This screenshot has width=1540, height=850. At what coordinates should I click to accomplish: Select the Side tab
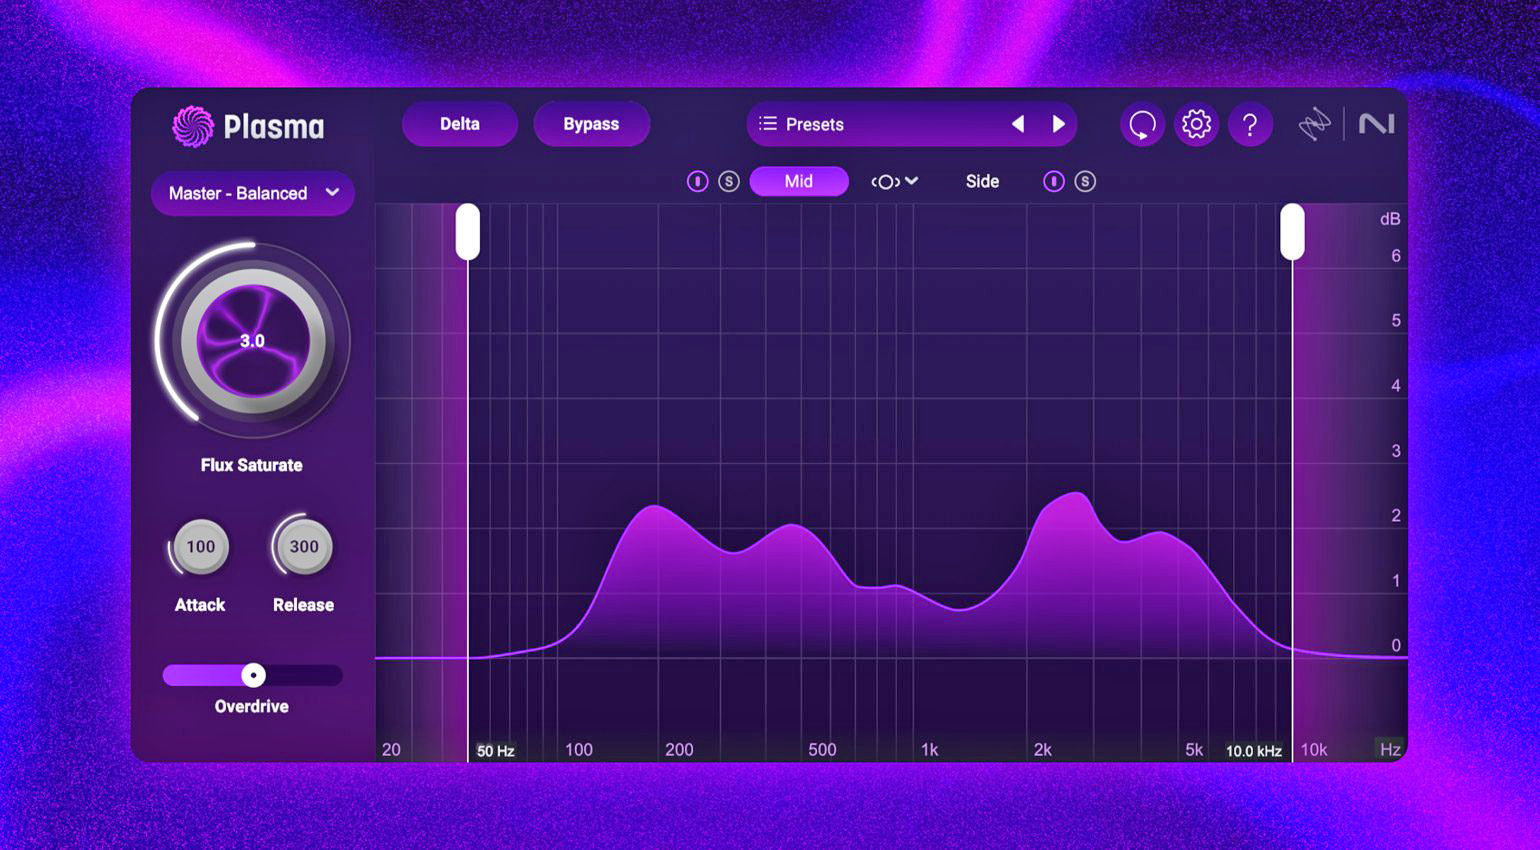click(982, 181)
